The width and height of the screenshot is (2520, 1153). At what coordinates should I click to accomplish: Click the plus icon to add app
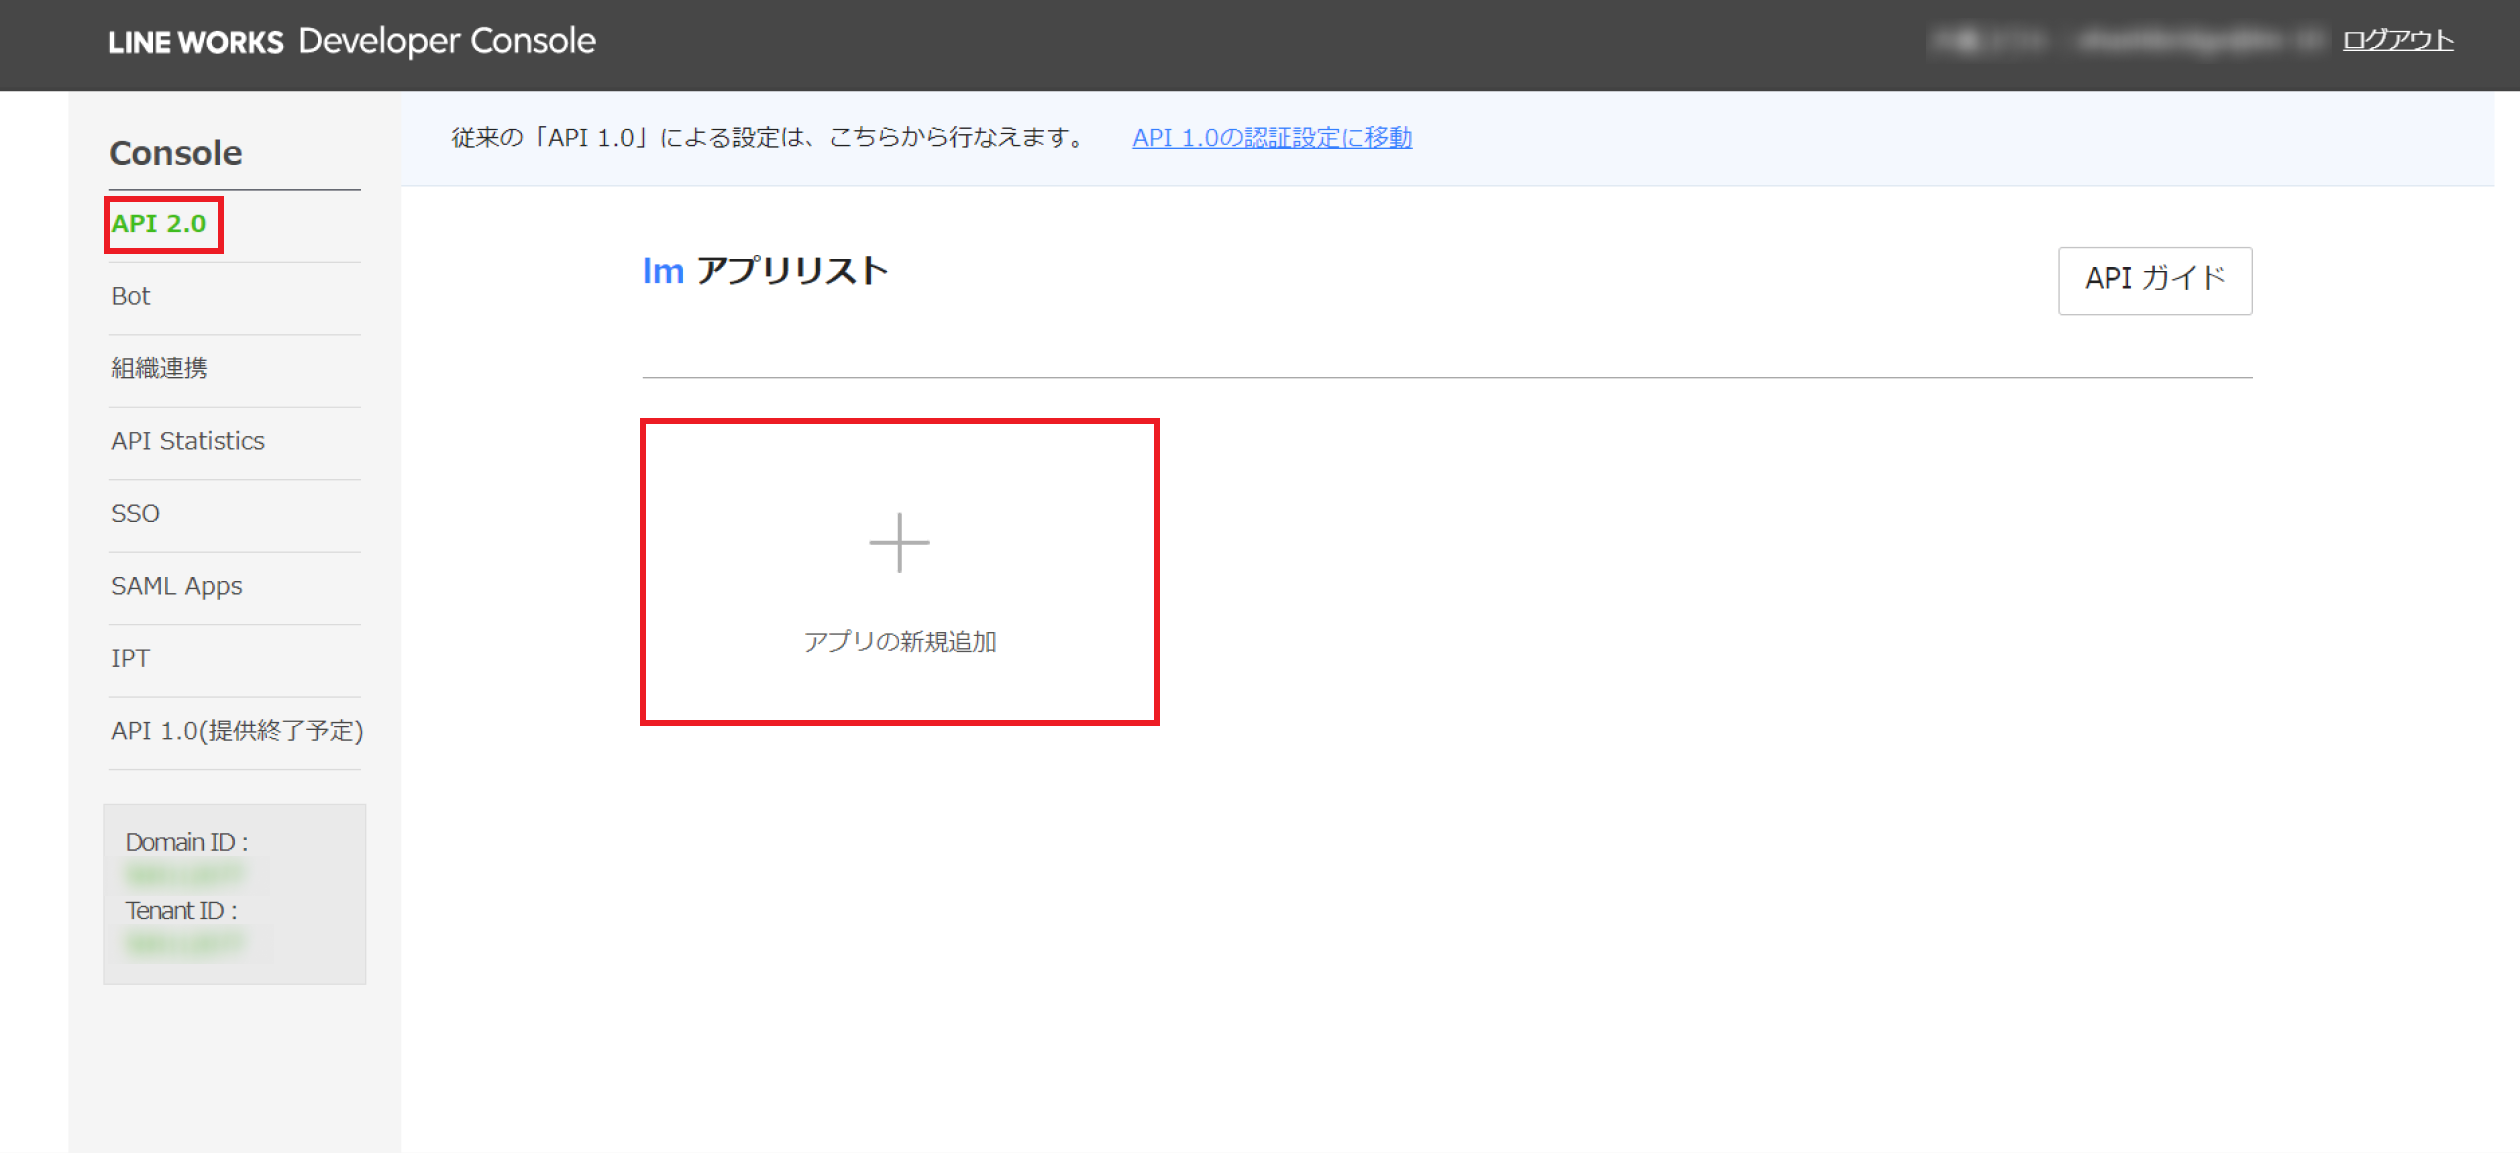[x=899, y=543]
